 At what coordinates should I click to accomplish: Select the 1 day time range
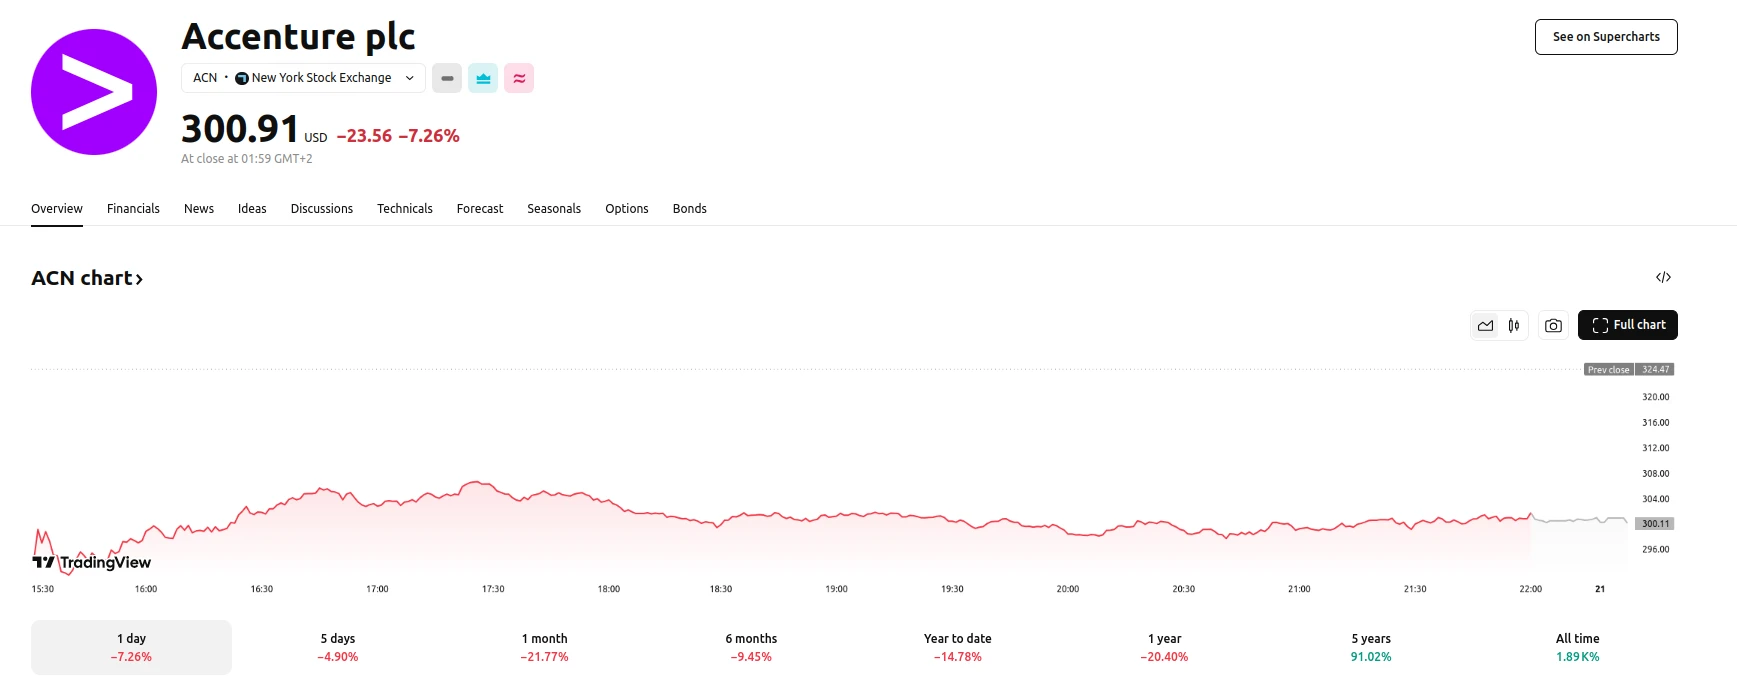click(x=131, y=647)
